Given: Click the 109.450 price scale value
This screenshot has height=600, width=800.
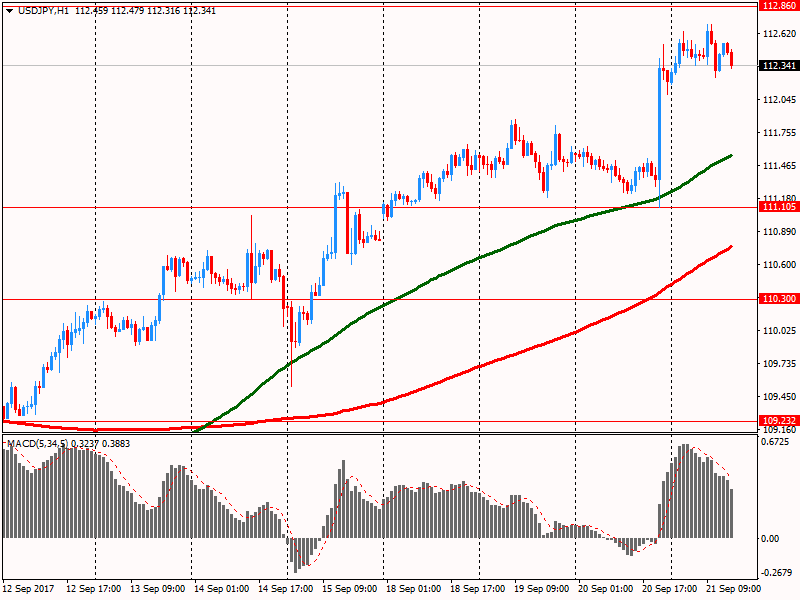Looking at the screenshot, I should pyautogui.click(x=779, y=396).
